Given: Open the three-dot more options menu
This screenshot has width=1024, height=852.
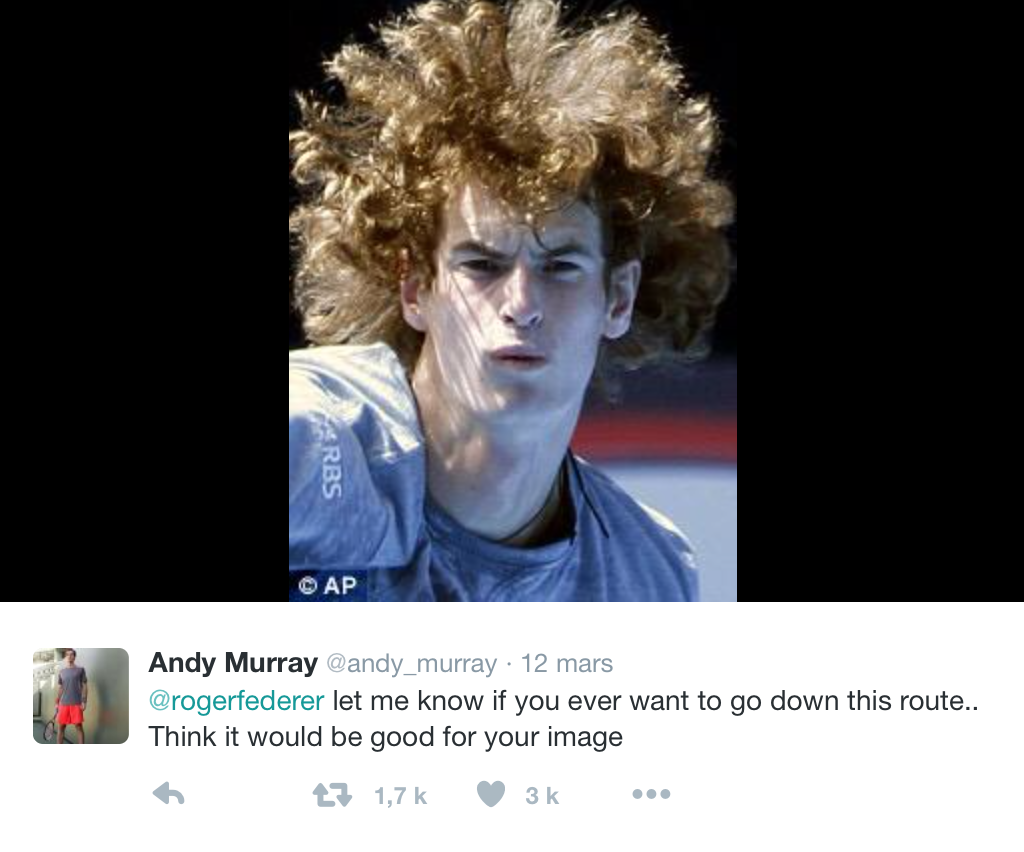Looking at the screenshot, I should (x=651, y=795).
